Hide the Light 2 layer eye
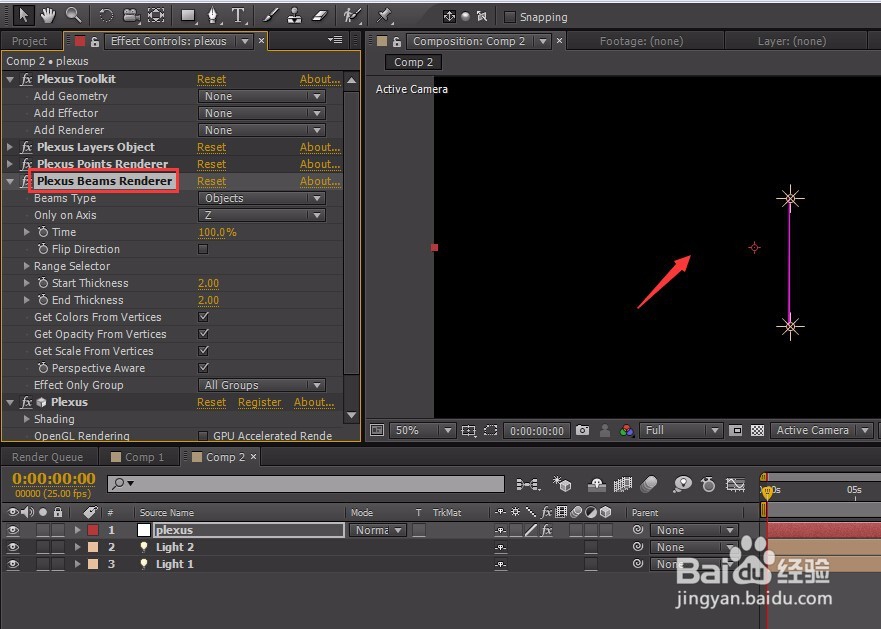 (13, 547)
